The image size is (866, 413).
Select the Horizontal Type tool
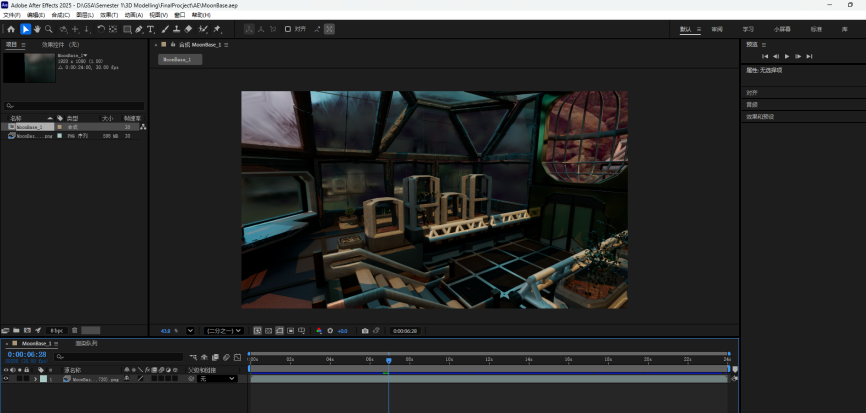tap(150, 29)
